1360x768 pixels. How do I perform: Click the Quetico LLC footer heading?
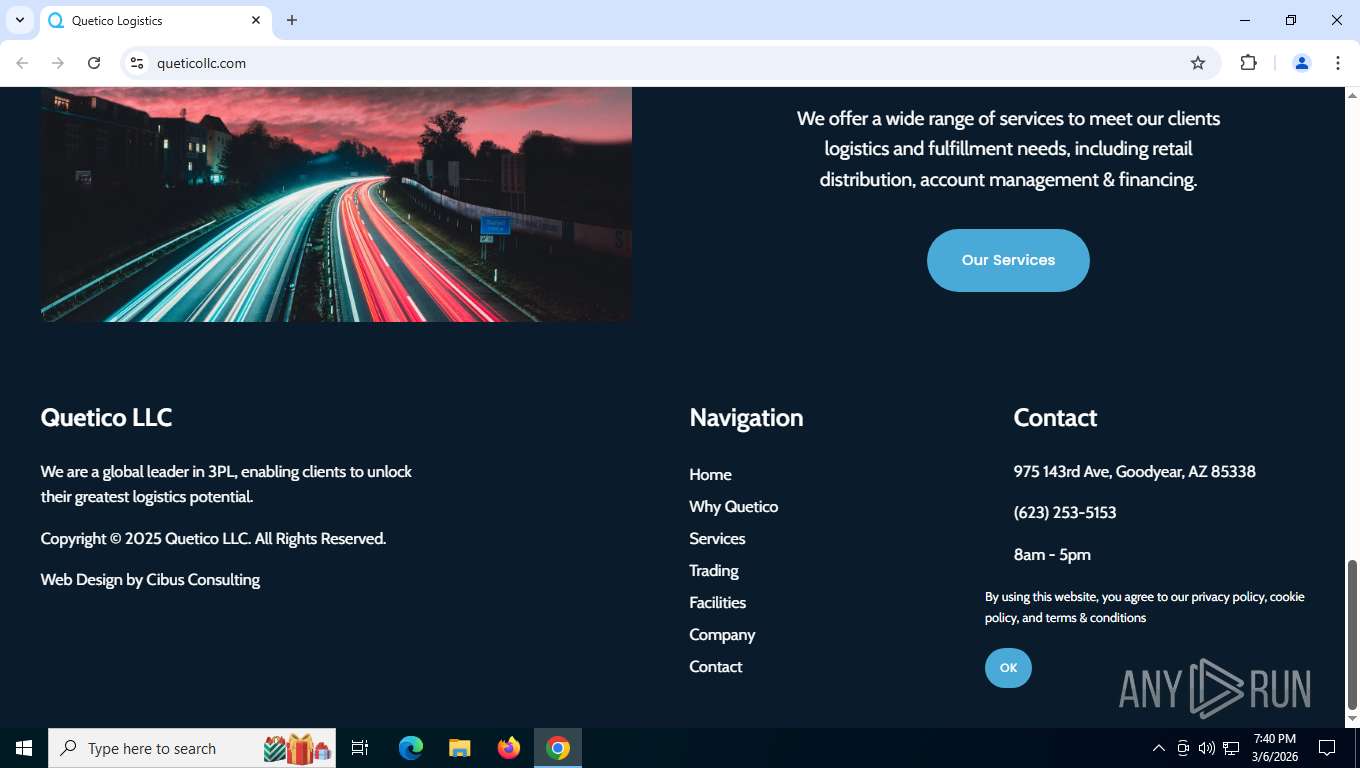click(x=106, y=418)
